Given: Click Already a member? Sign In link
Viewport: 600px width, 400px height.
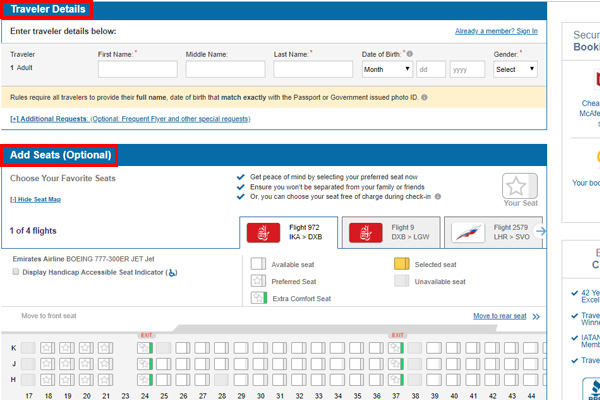Looking at the screenshot, I should pyautogui.click(x=496, y=31).
